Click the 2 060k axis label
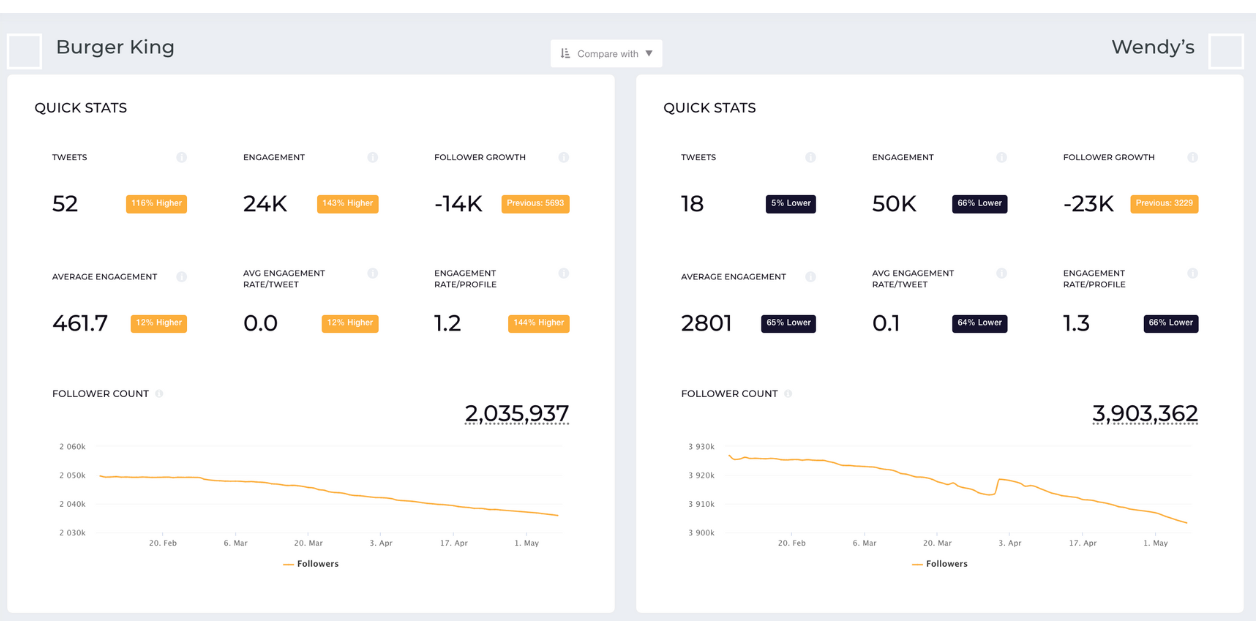Image resolution: width=1256 pixels, height=634 pixels. pos(72,447)
